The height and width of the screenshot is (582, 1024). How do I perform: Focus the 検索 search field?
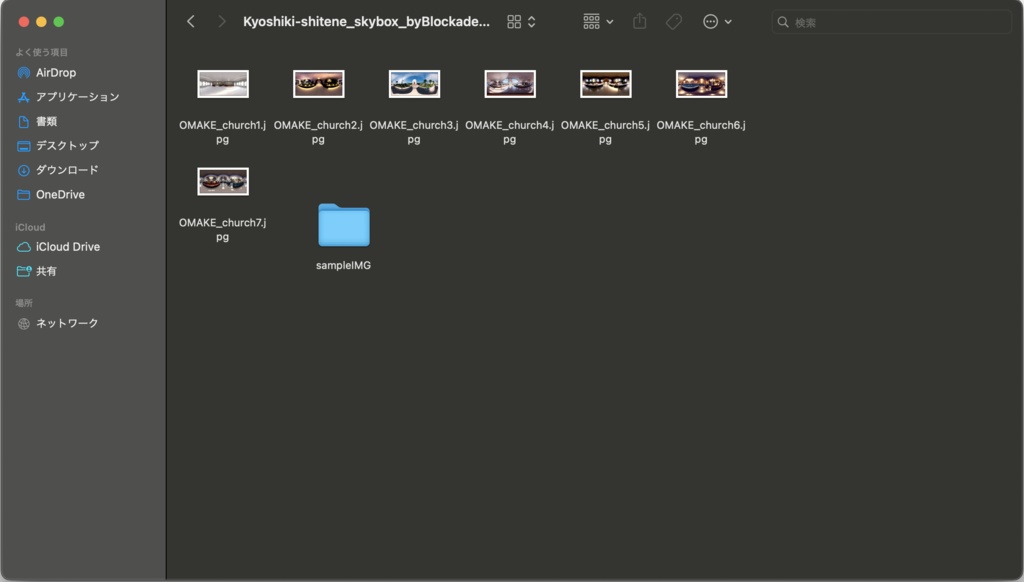point(891,22)
